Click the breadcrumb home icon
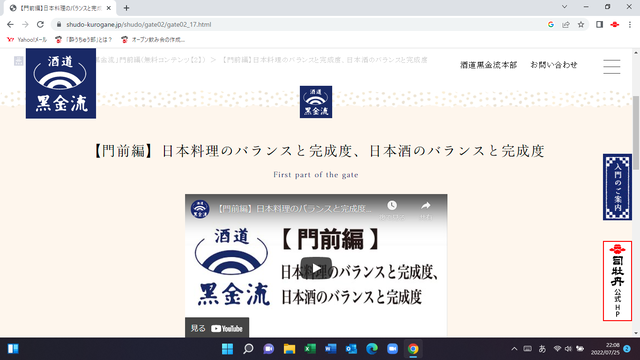Viewport: 640px width, 360px height. pyautogui.click(x=19, y=61)
